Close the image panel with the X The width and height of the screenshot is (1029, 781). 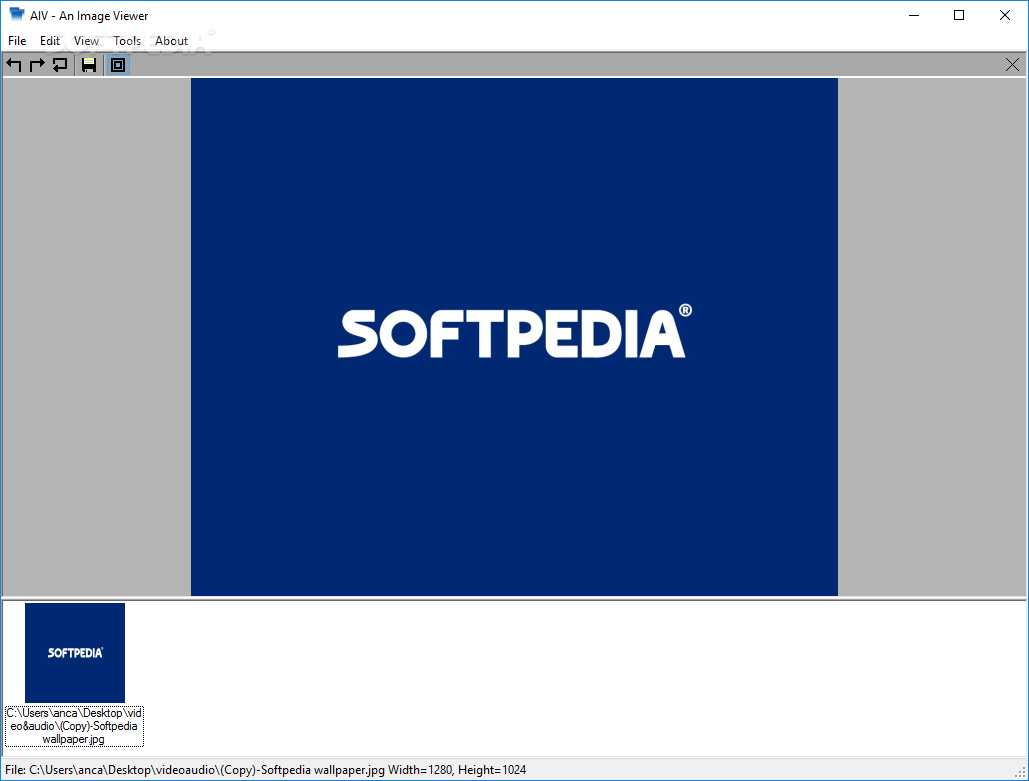click(1013, 64)
